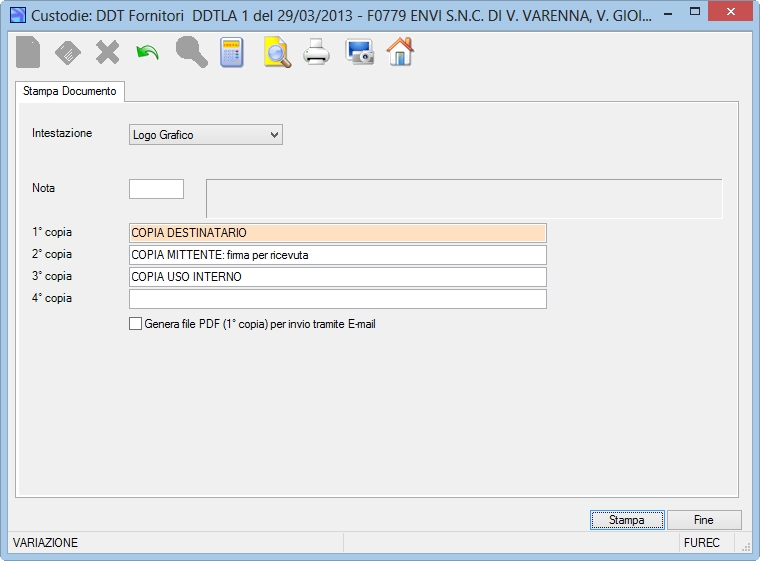
Task: Open the Intestazione Logo Grafico dropdown
Action: (206, 135)
